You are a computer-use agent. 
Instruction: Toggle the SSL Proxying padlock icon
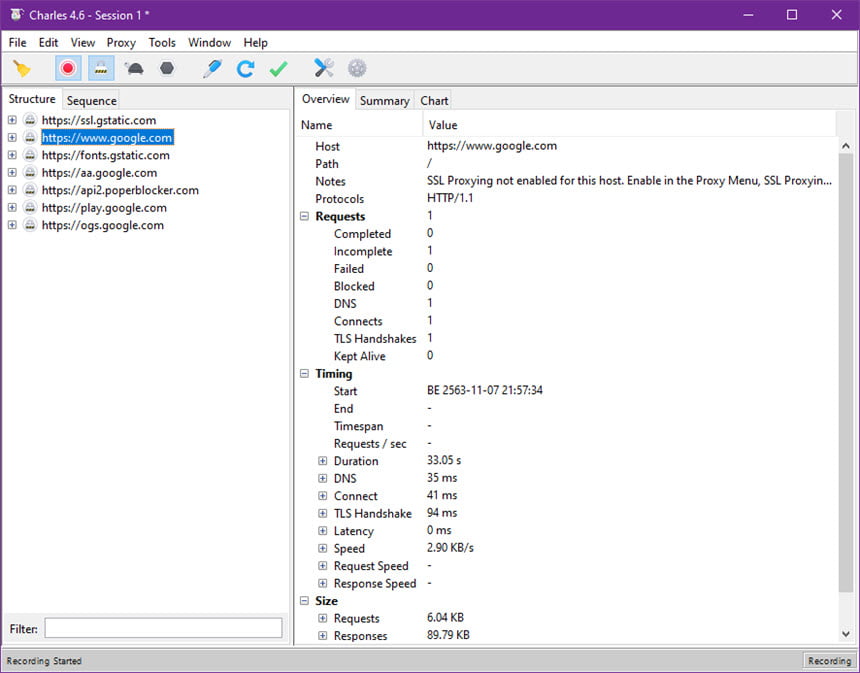pyautogui.click(x=101, y=69)
